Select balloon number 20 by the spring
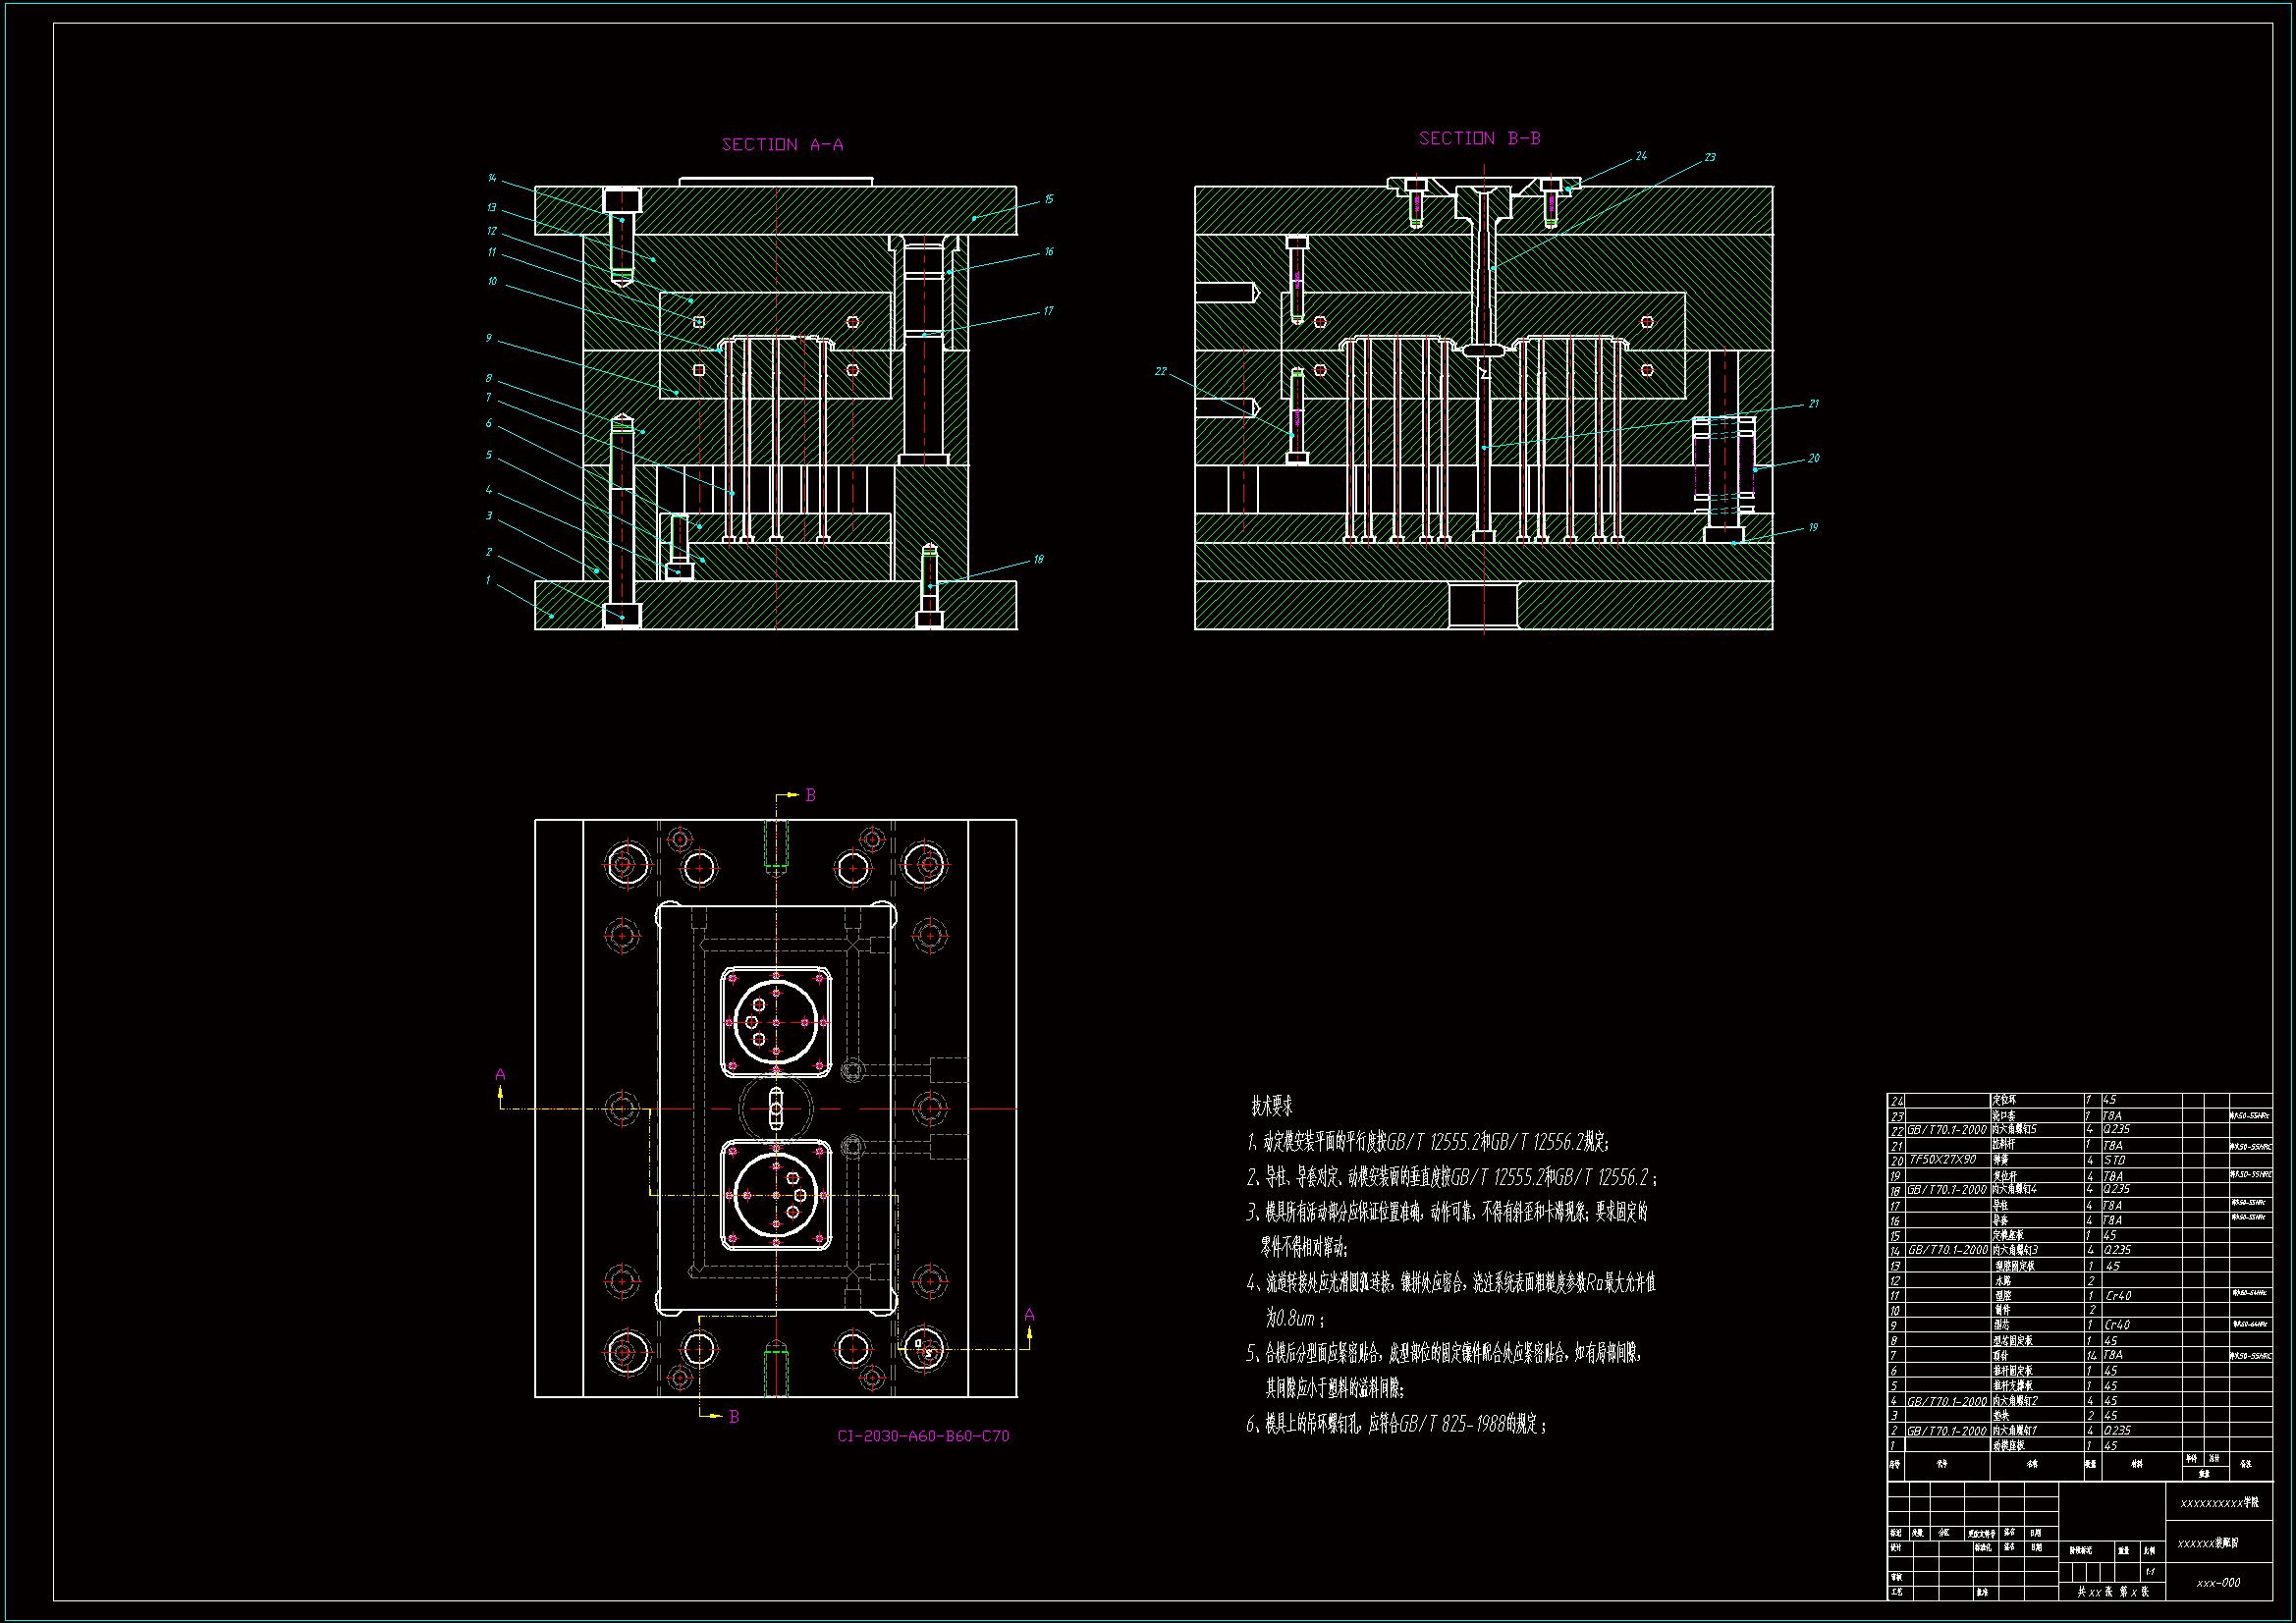2296x1623 pixels. pyautogui.click(x=1813, y=459)
